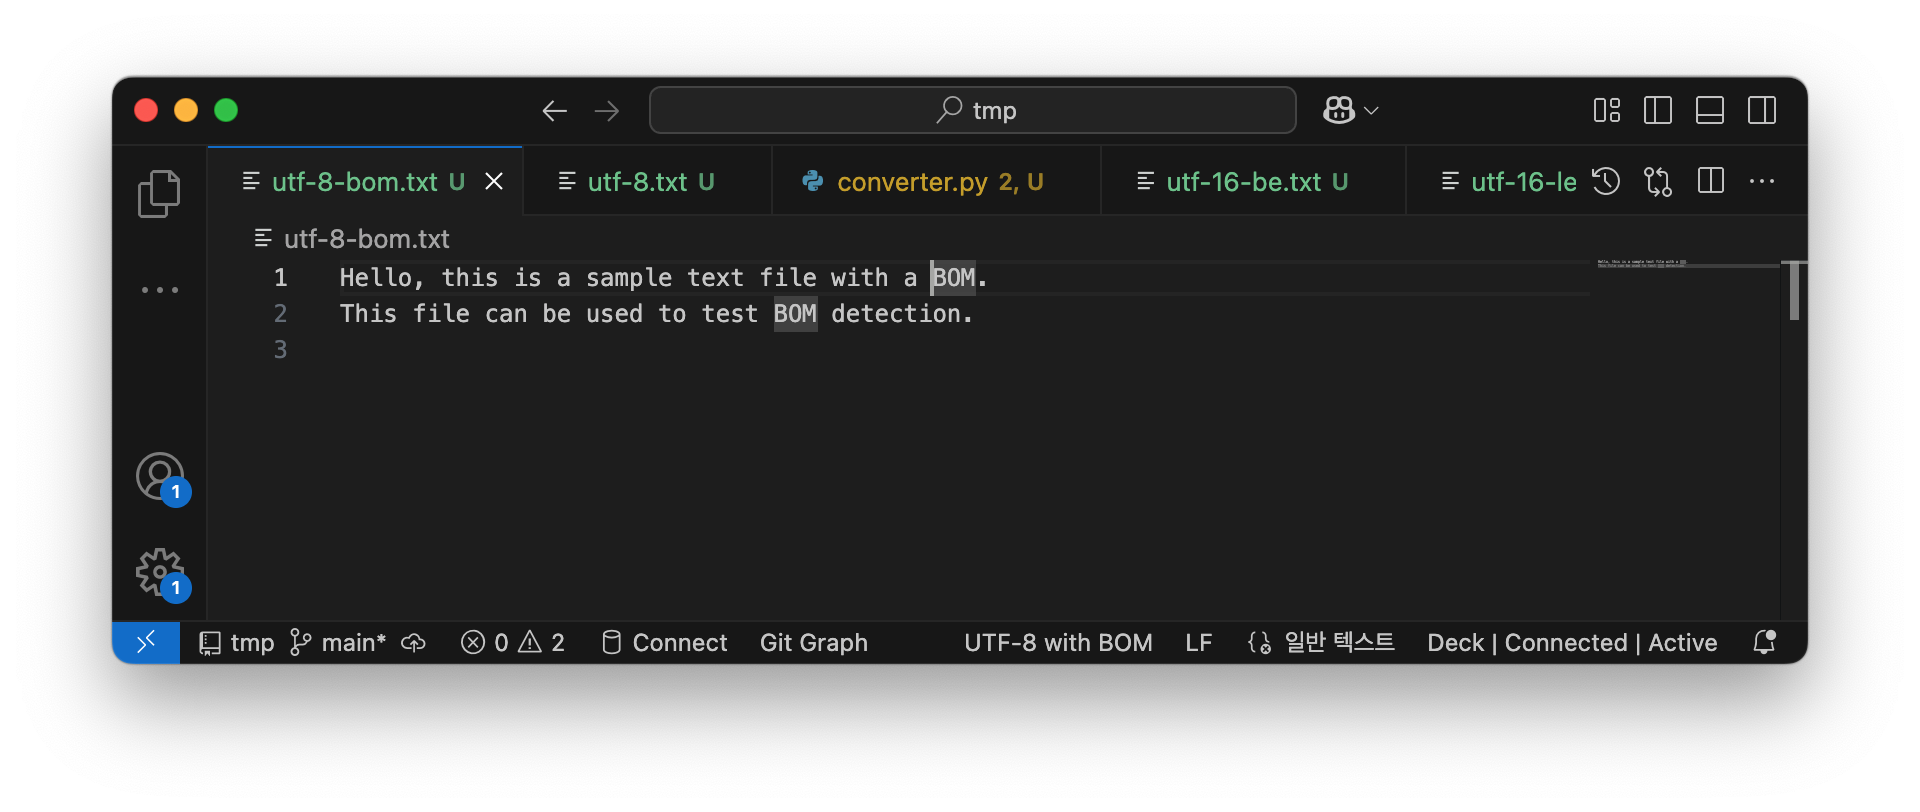Click the customize layout icon
The height and width of the screenshot is (812, 1920).
1607,110
